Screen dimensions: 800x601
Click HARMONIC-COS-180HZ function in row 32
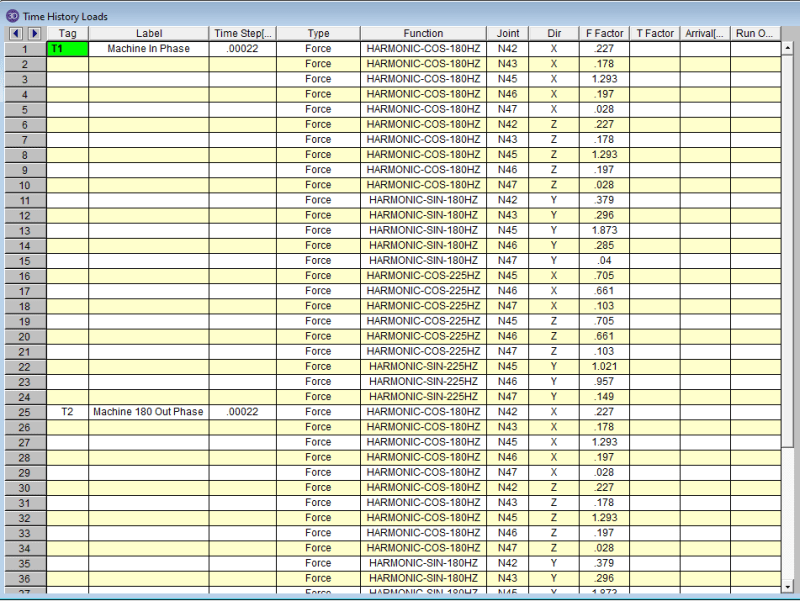point(423,517)
